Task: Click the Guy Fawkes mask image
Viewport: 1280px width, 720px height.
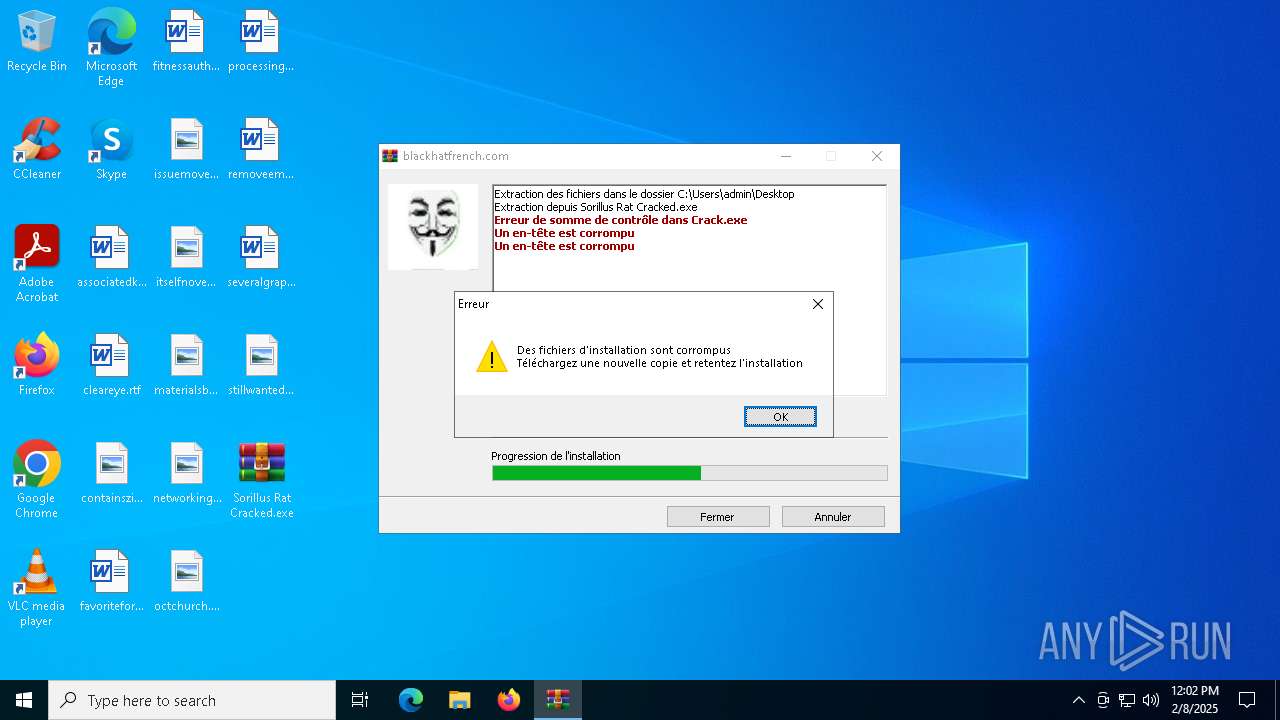Action: pos(433,227)
